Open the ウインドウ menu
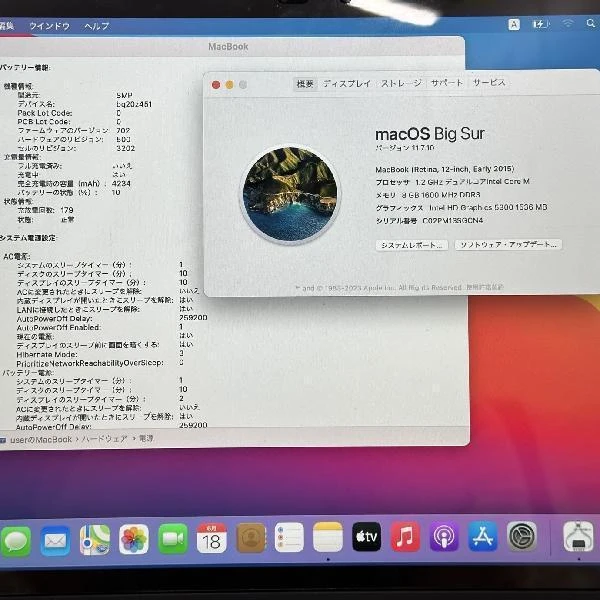This screenshot has width=600, height=600. tap(50, 26)
